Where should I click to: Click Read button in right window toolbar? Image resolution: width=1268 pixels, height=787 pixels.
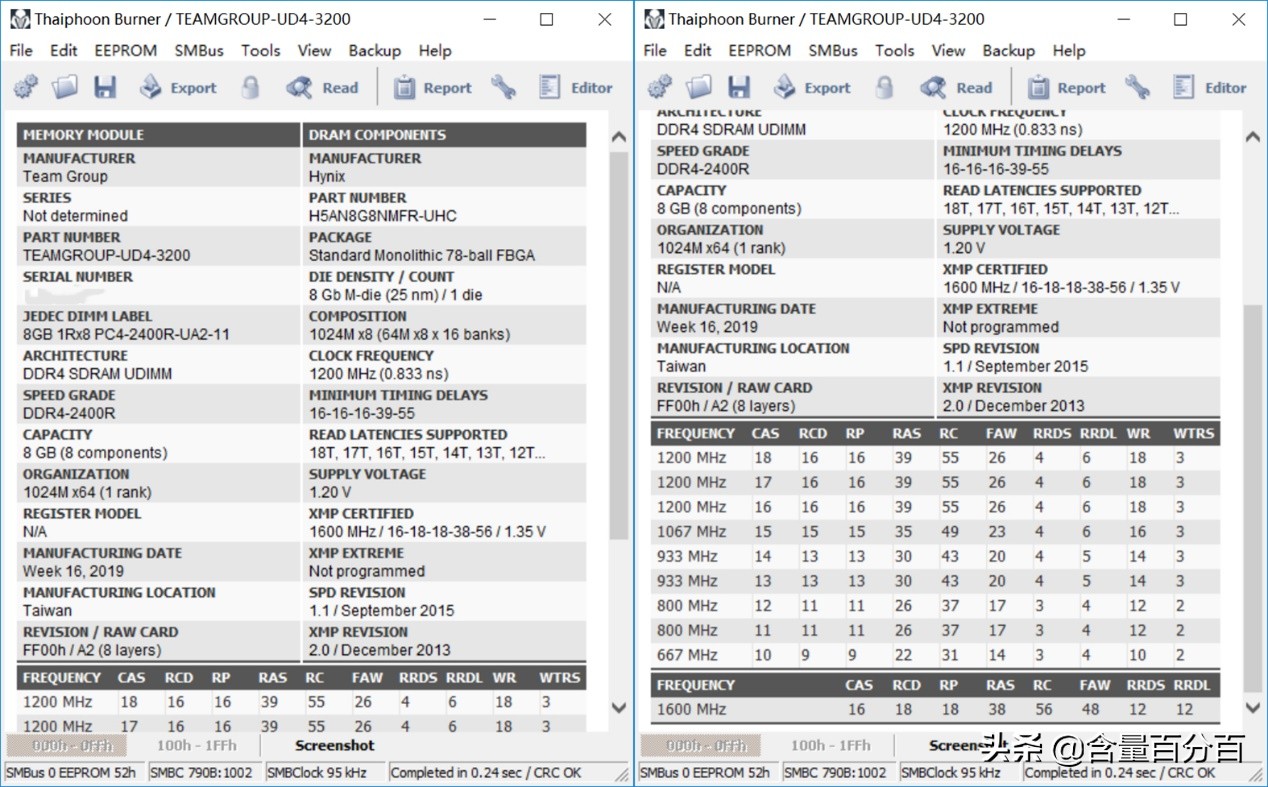pyautogui.click(x=956, y=88)
